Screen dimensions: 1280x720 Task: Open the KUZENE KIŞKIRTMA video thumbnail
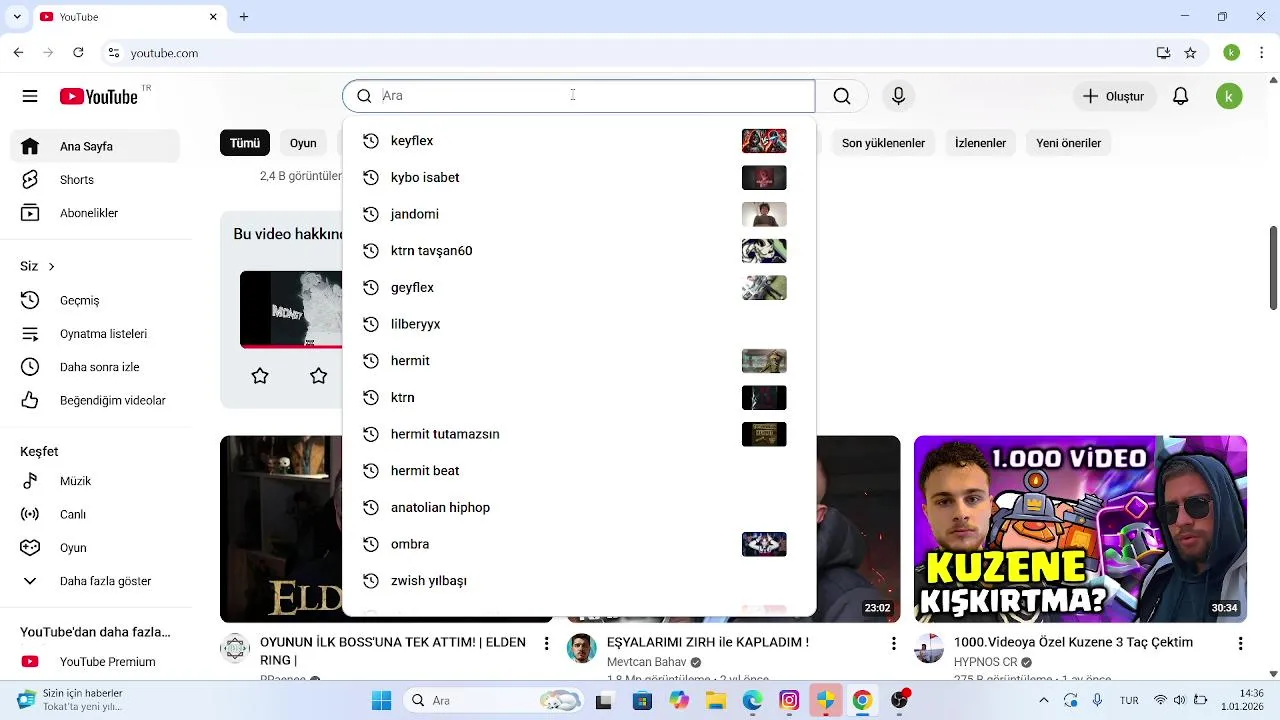pos(1080,529)
